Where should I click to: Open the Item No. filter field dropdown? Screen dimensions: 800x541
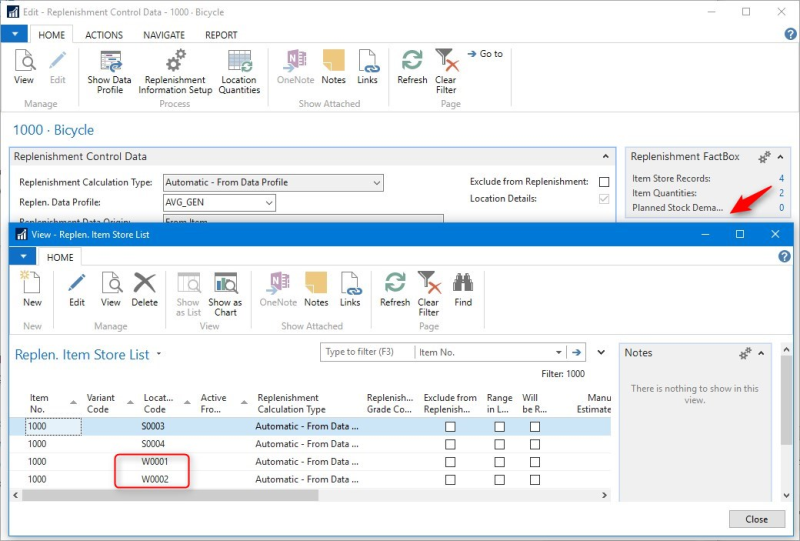(x=558, y=352)
